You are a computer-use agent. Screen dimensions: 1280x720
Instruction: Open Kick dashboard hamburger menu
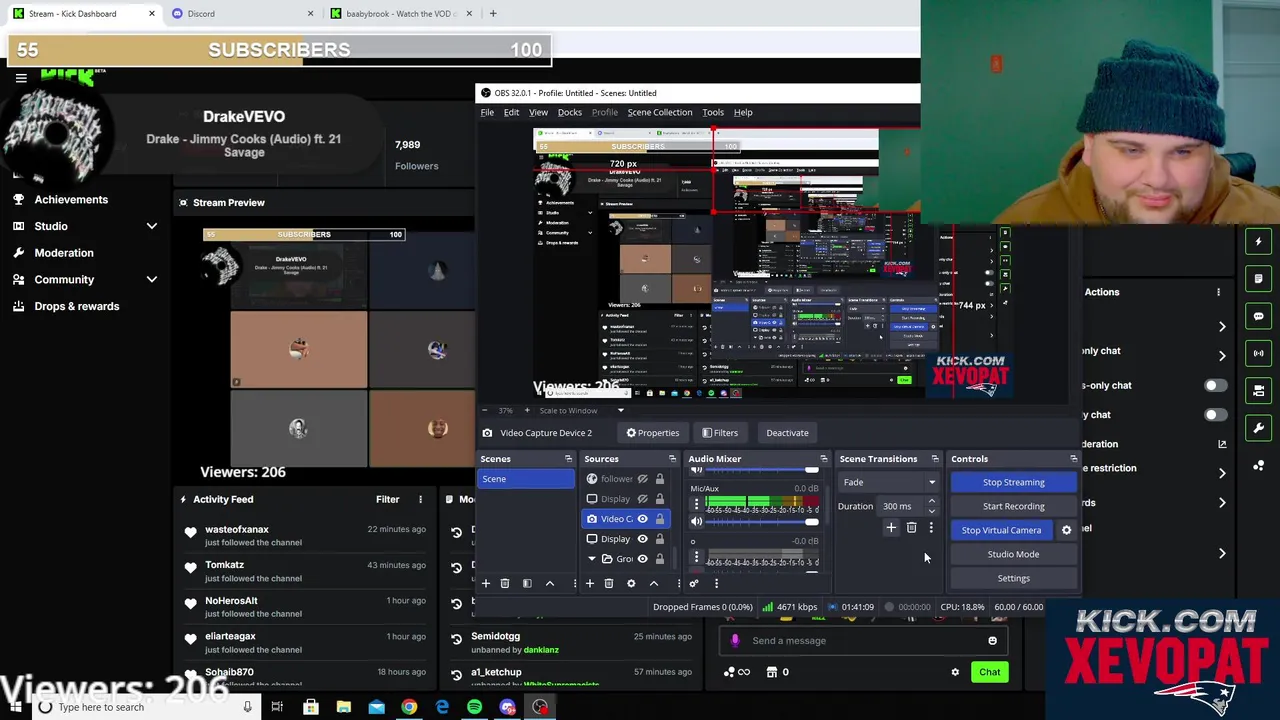(21, 78)
